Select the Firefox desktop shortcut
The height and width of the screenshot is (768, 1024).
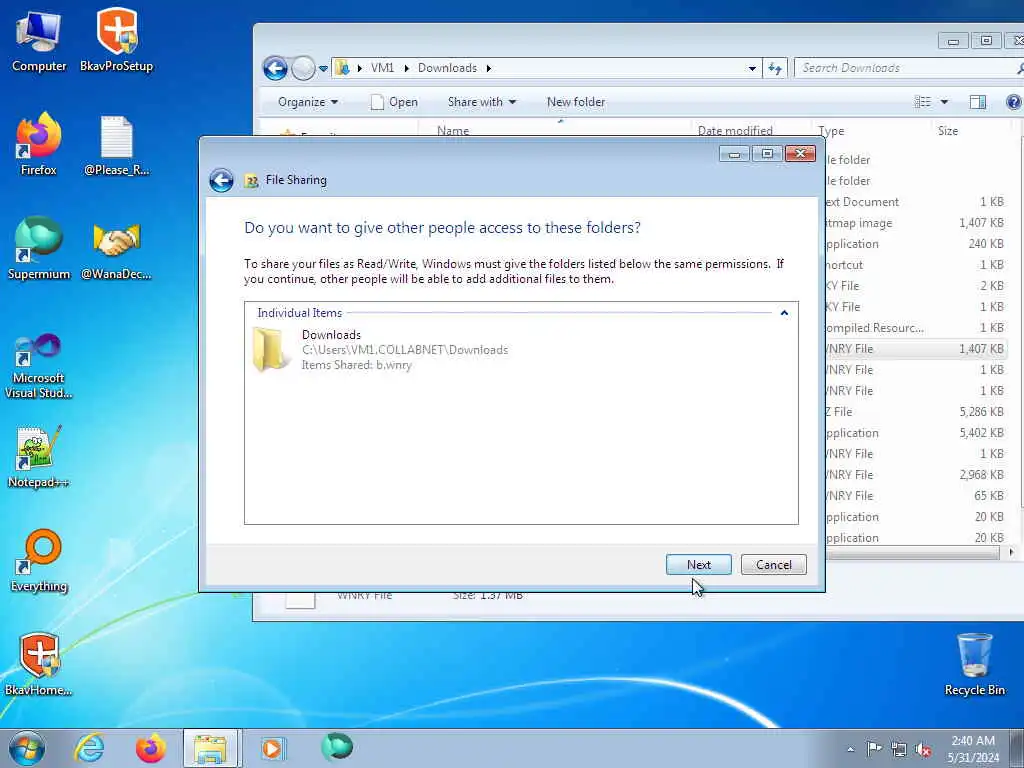coord(39,145)
